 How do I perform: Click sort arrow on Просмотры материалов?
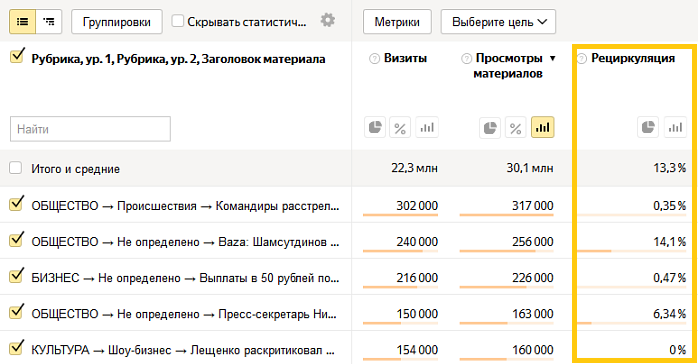pyautogui.click(x=552, y=58)
